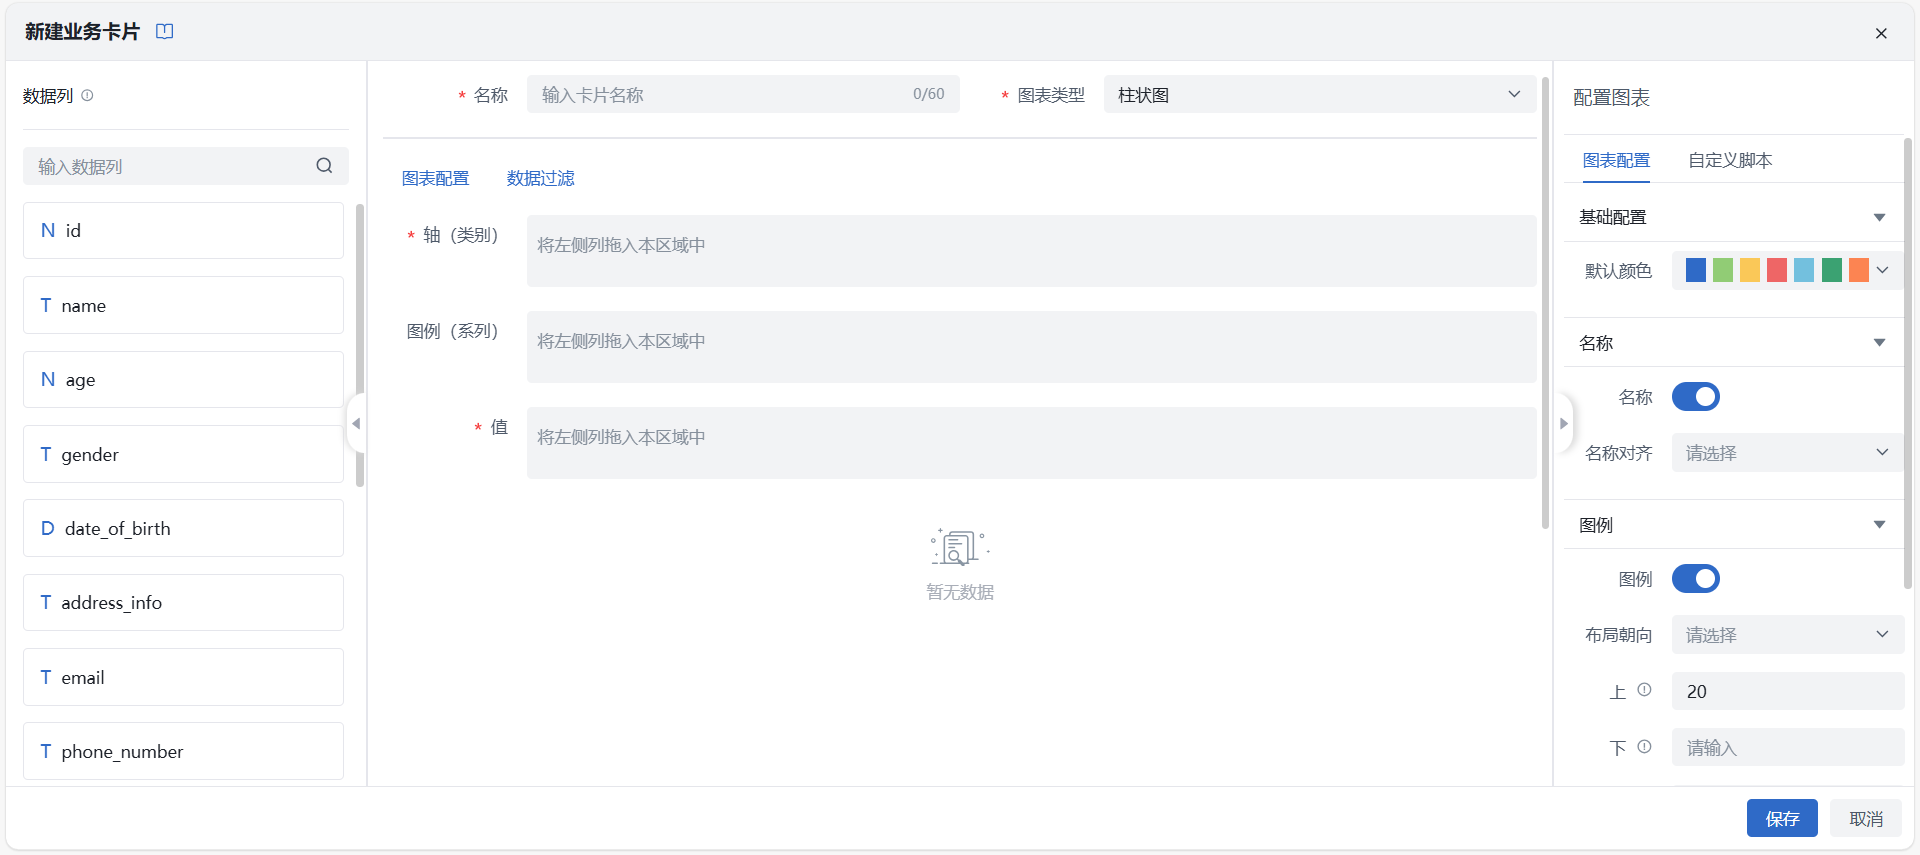Switch to the 自定义脚本 tab
Image resolution: width=1920 pixels, height=855 pixels.
(1730, 160)
